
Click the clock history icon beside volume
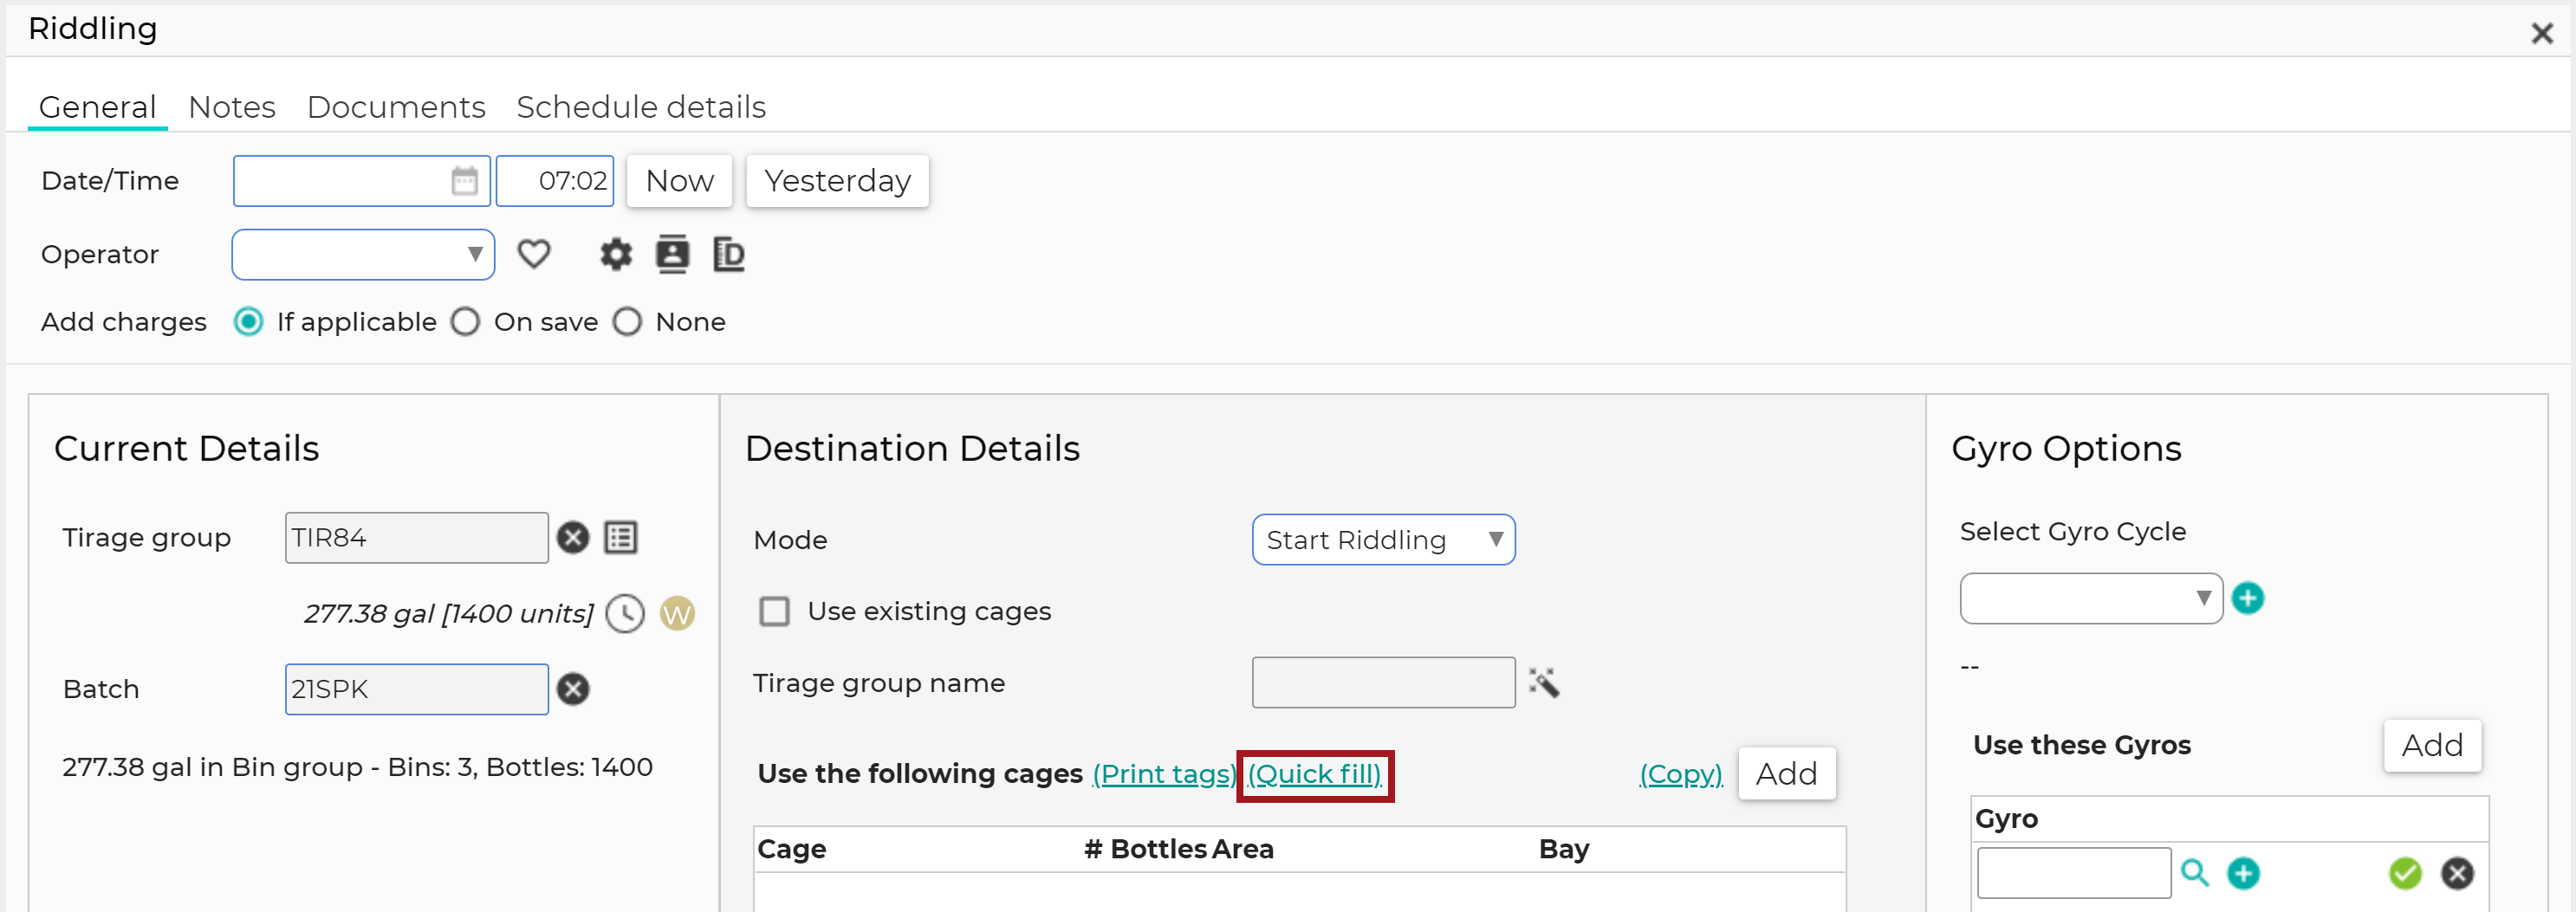626,613
